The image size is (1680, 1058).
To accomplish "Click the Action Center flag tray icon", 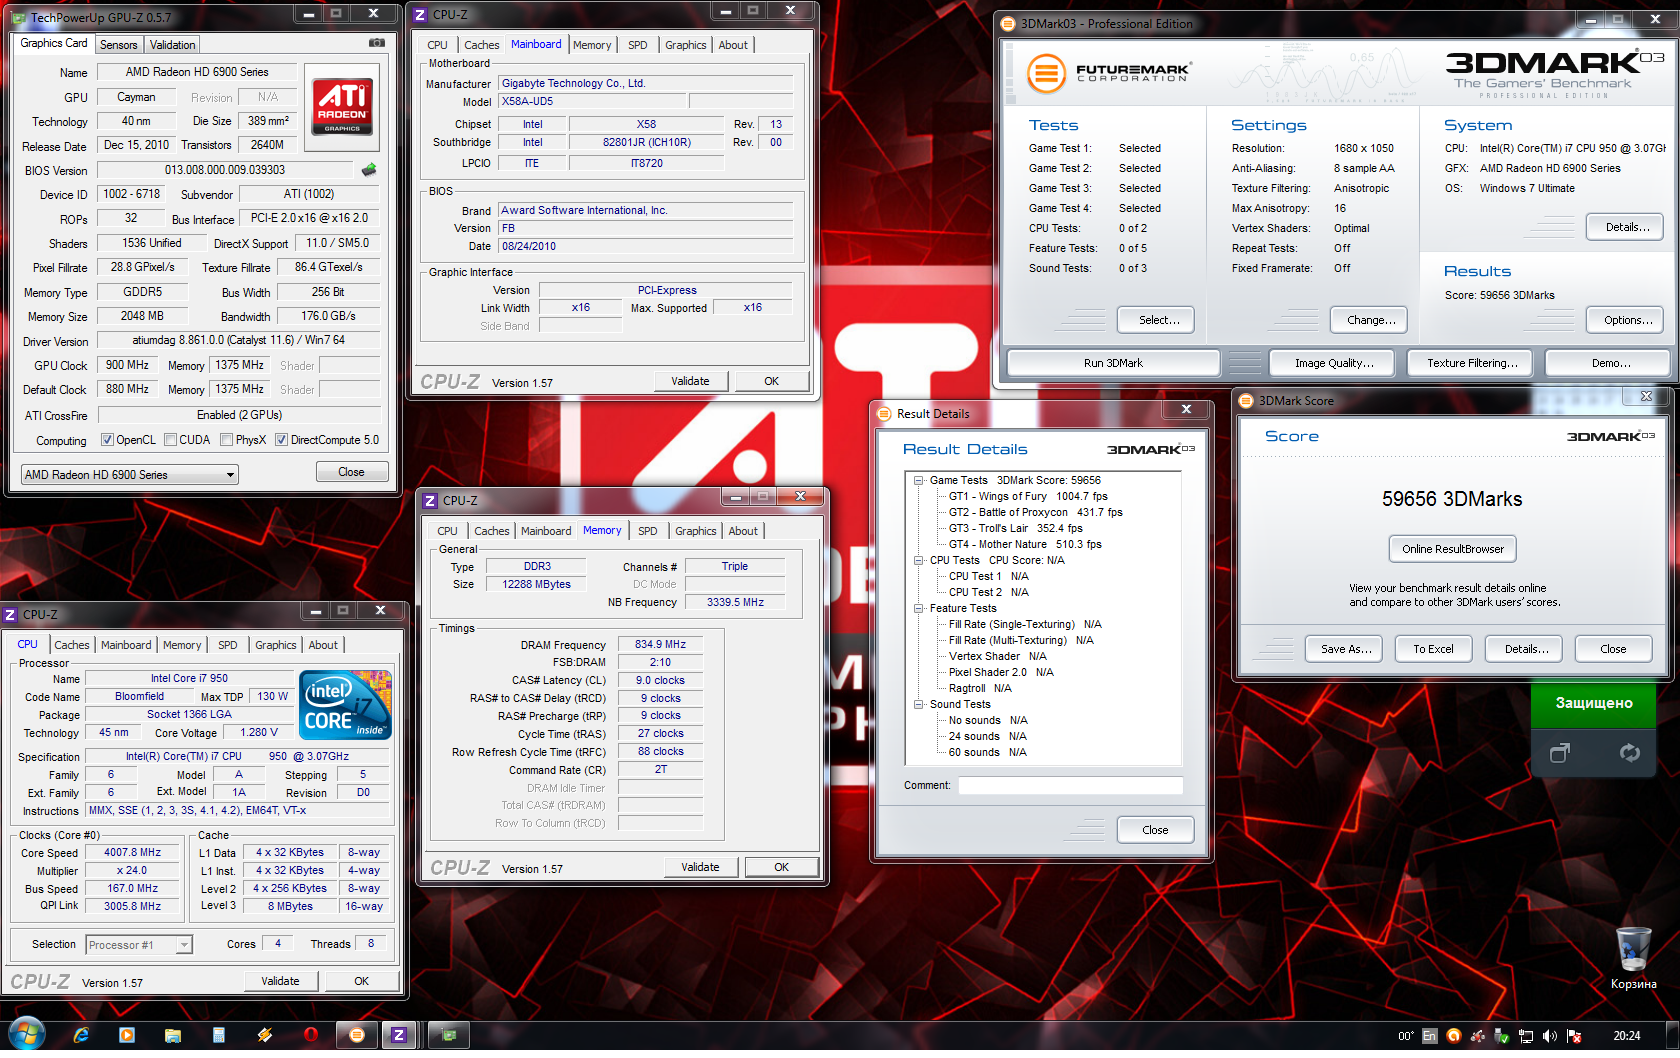I will (x=1574, y=1036).
